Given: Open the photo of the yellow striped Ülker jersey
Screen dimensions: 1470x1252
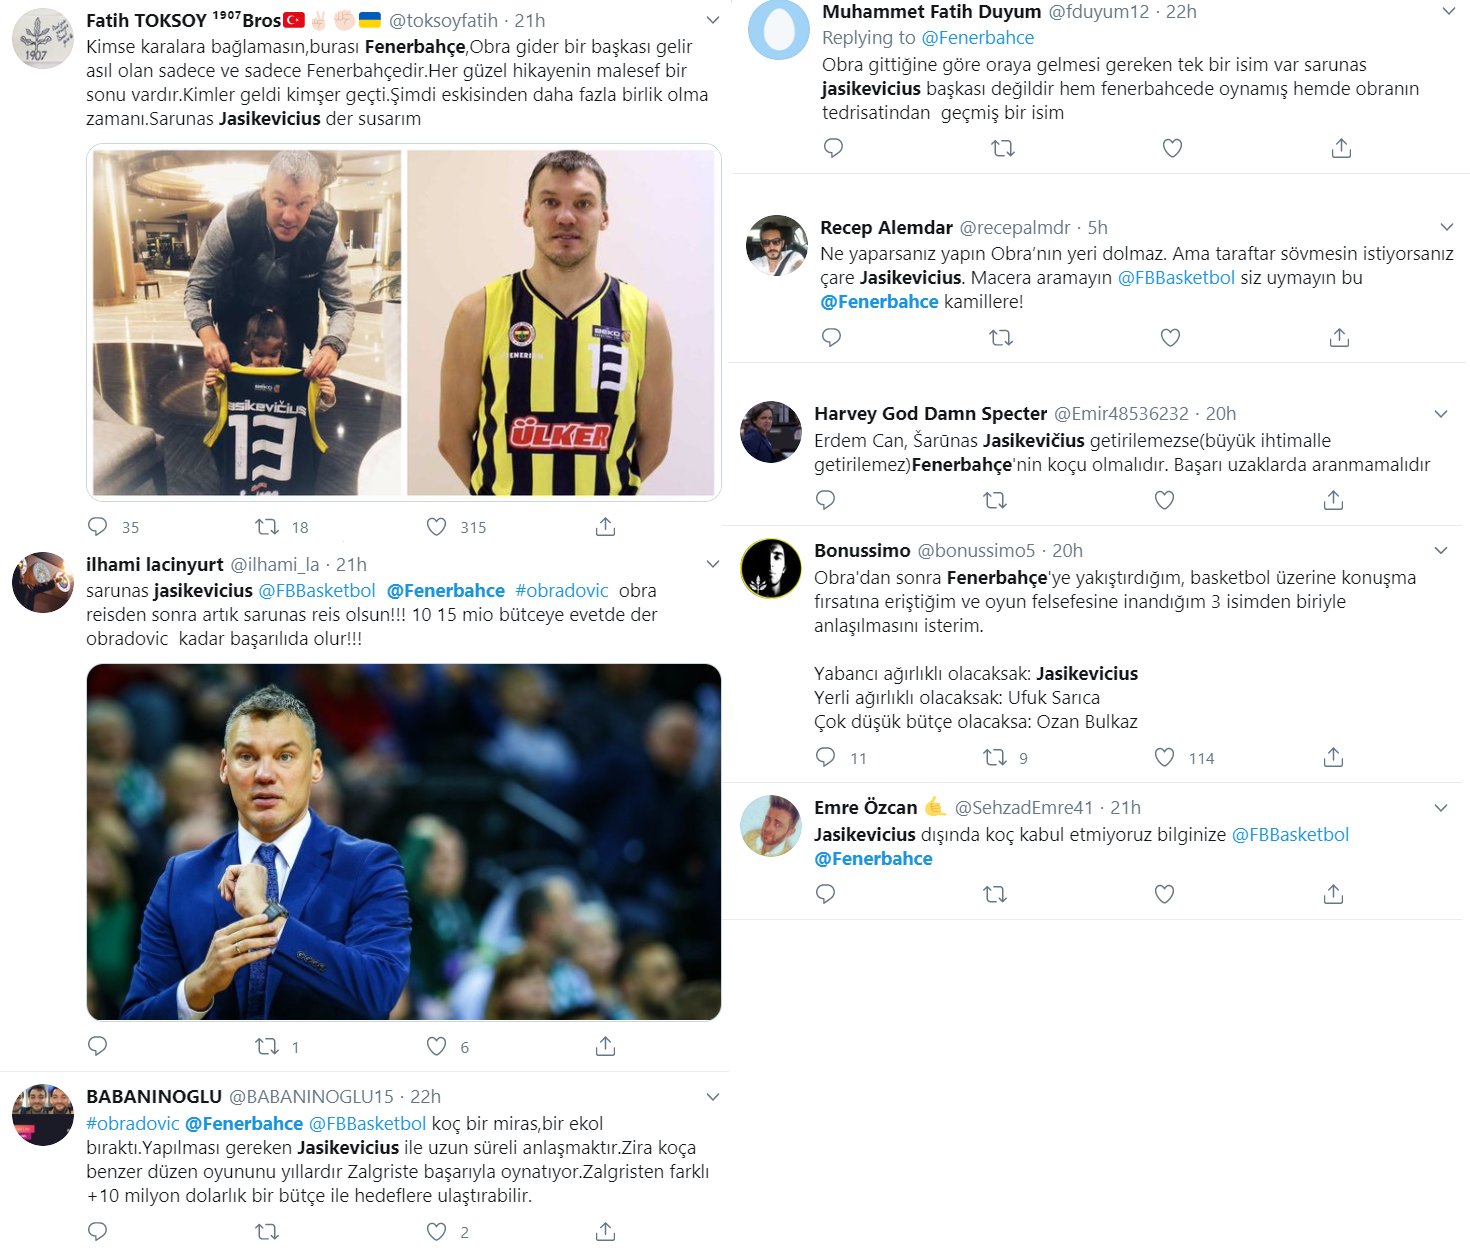Looking at the screenshot, I should pyautogui.click(x=561, y=323).
